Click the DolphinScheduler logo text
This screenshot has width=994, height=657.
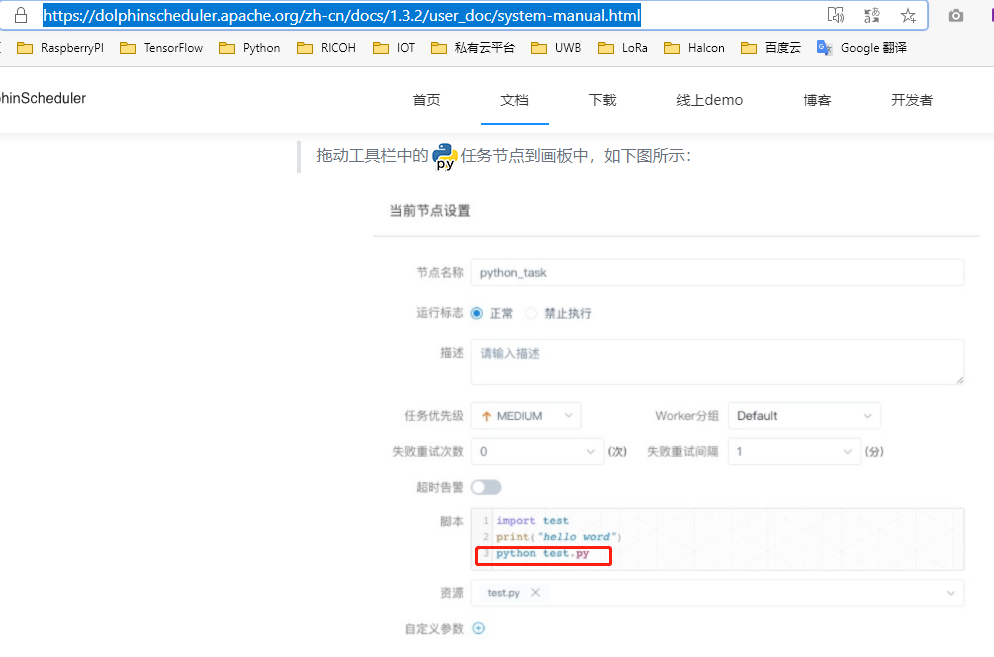click(42, 98)
